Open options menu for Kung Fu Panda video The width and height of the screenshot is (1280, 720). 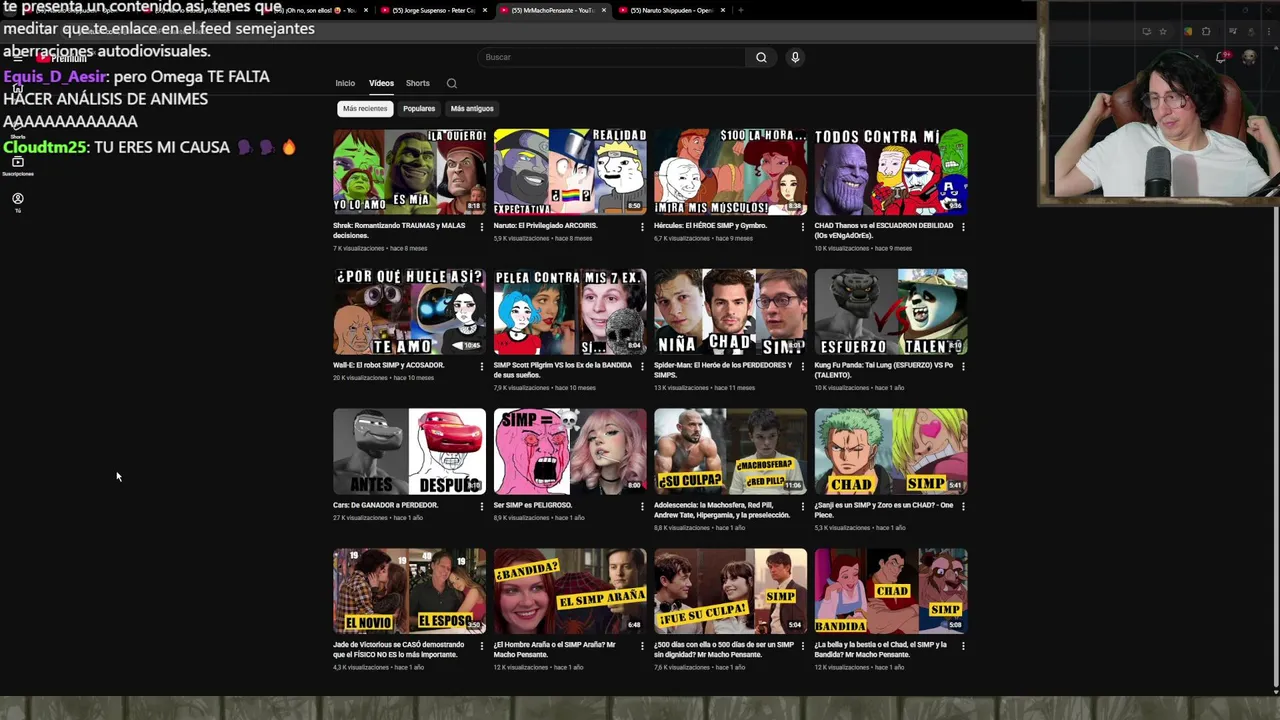click(x=963, y=366)
